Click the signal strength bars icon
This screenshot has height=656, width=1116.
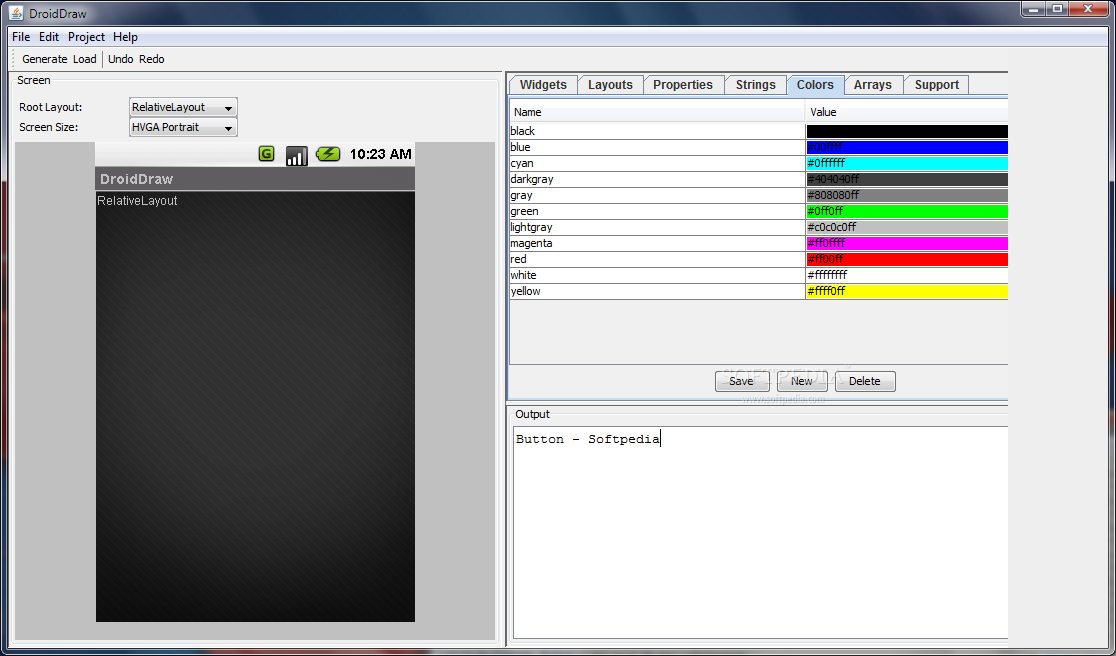[297, 155]
